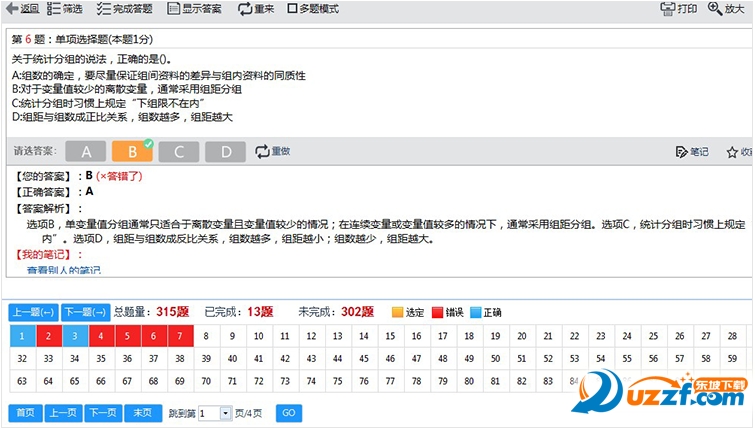Jump to question 24 cell
This screenshot has width=755, height=430.
[627, 336]
